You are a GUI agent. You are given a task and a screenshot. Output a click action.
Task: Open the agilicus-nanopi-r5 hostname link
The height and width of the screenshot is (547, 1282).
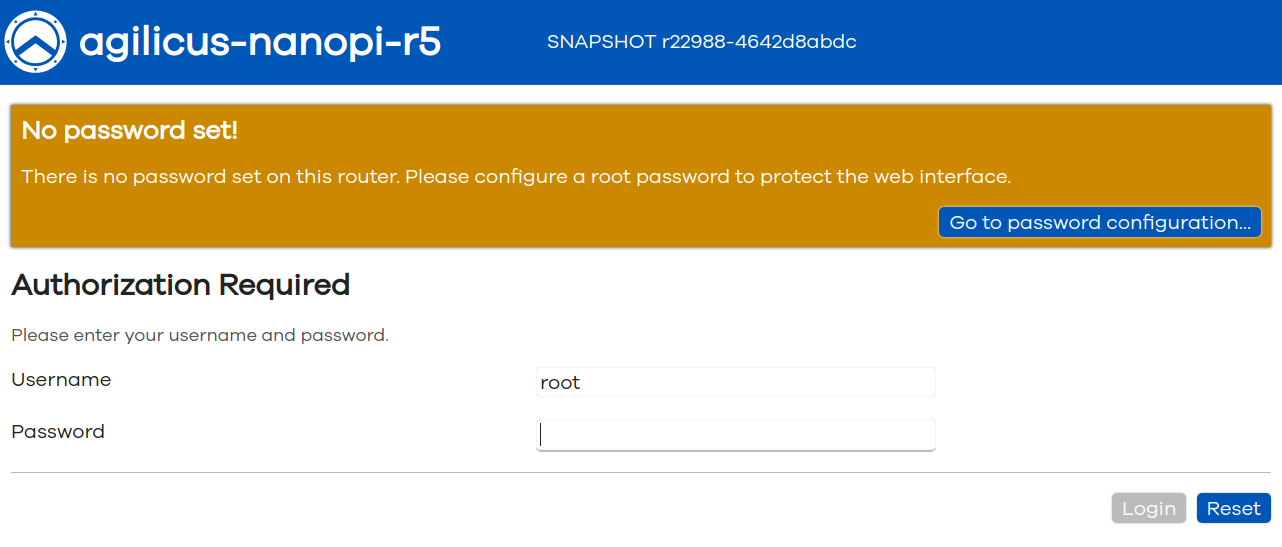pos(260,43)
